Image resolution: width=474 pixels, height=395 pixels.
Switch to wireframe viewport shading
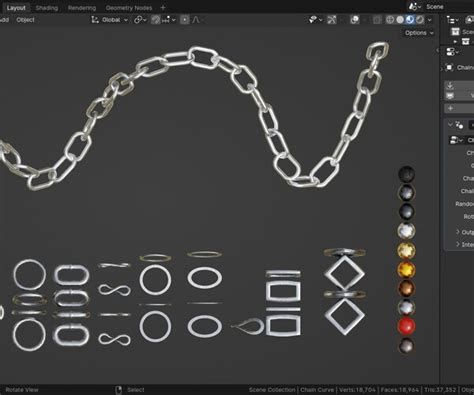(390, 20)
